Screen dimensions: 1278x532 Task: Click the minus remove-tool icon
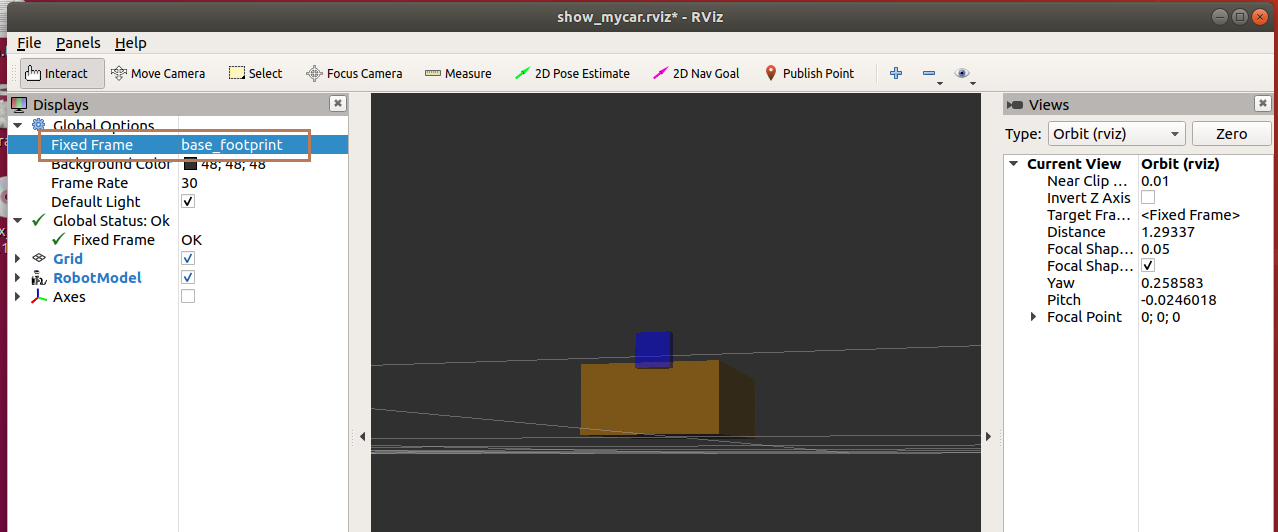(929, 73)
